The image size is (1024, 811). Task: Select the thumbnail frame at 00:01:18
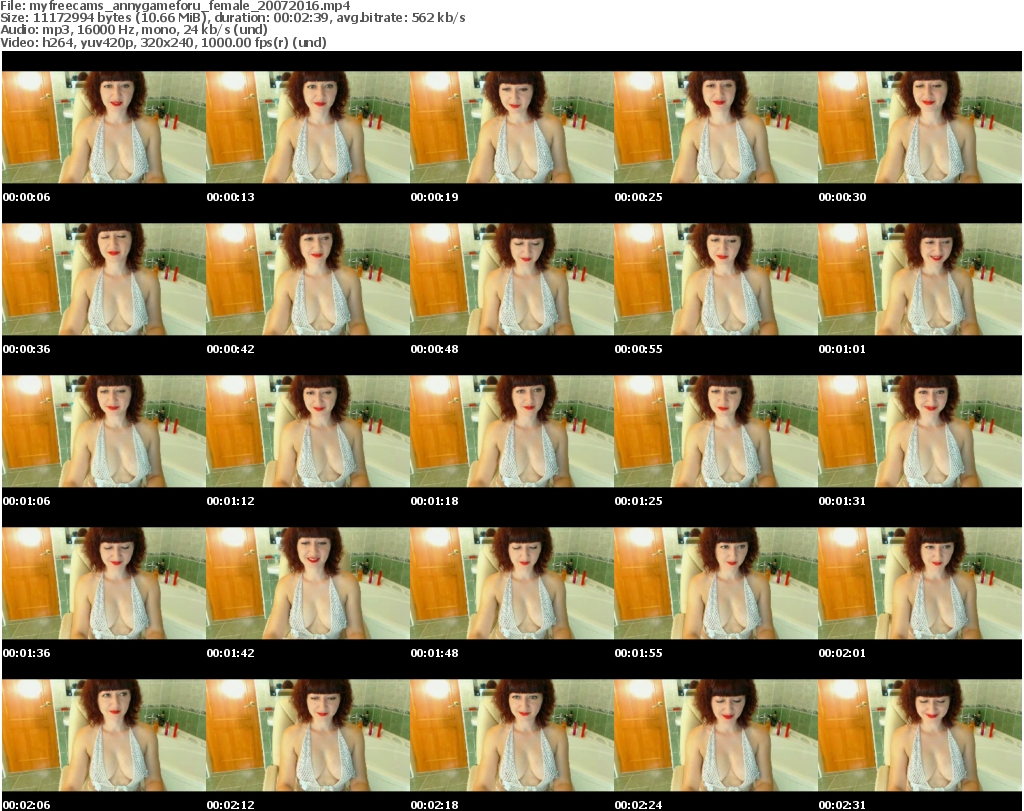511,431
